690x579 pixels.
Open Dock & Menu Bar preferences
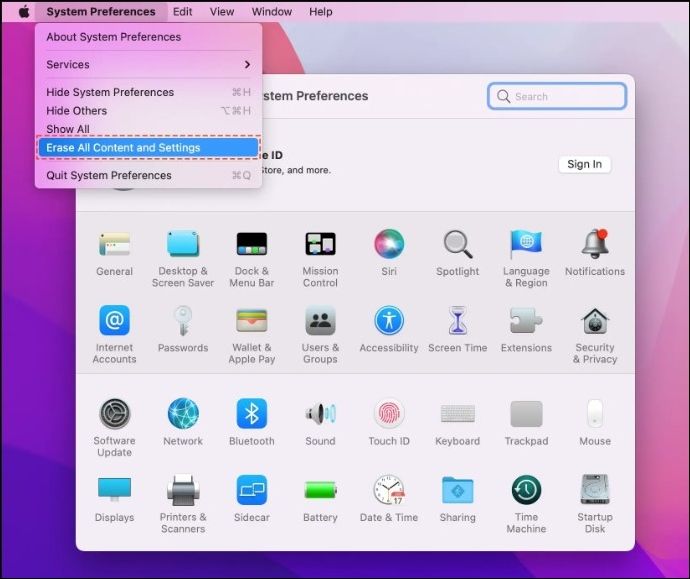click(251, 245)
